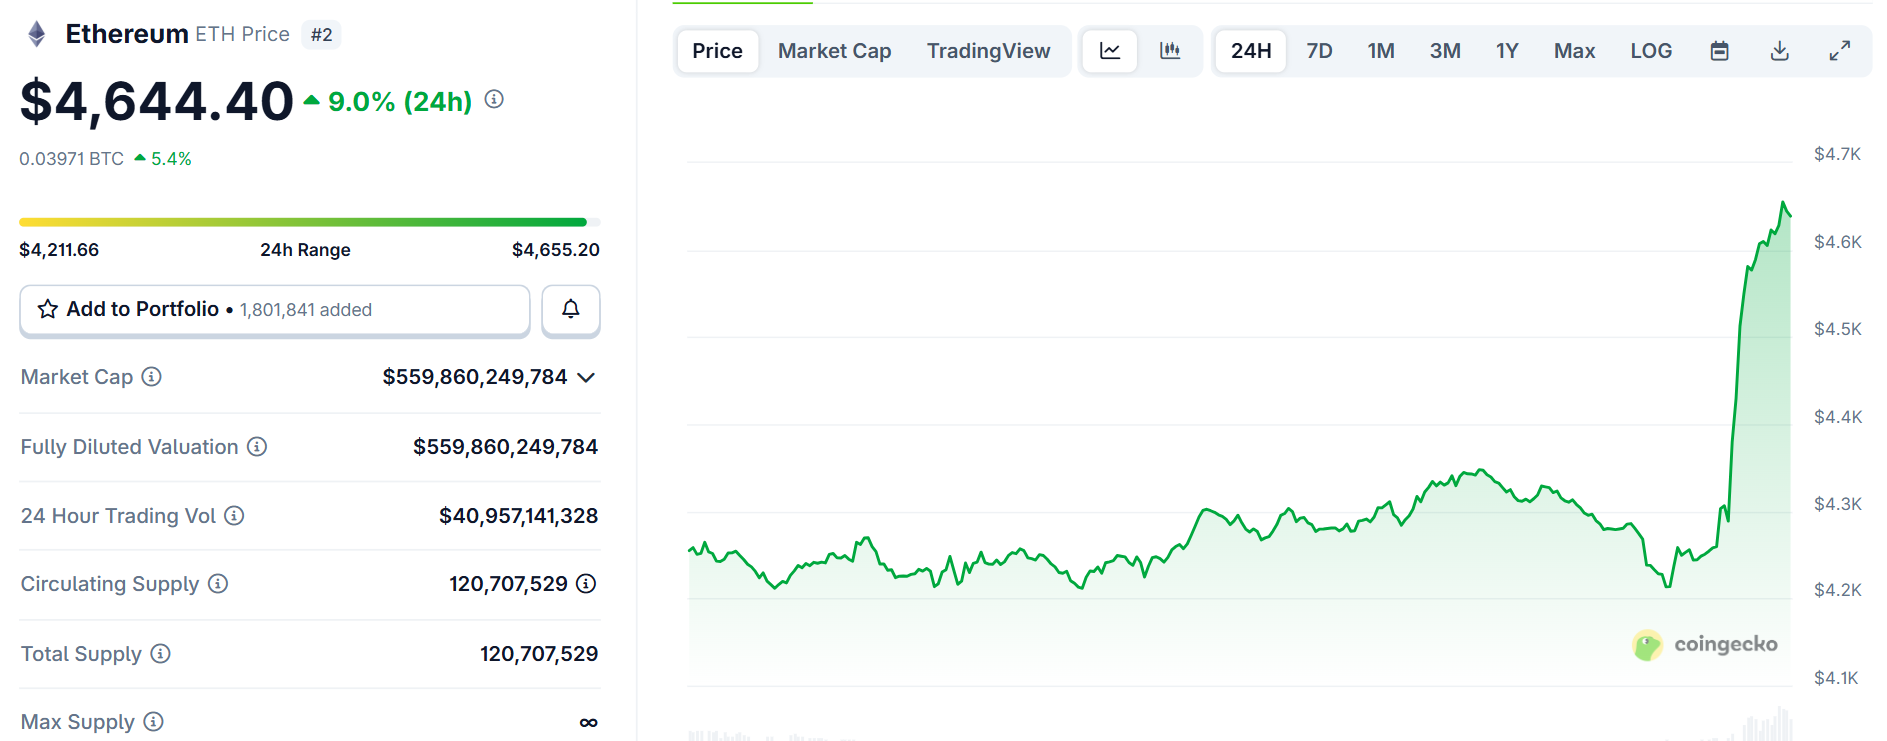Click the price alert bell icon
The image size is (1887, 741).
(571, 309)
